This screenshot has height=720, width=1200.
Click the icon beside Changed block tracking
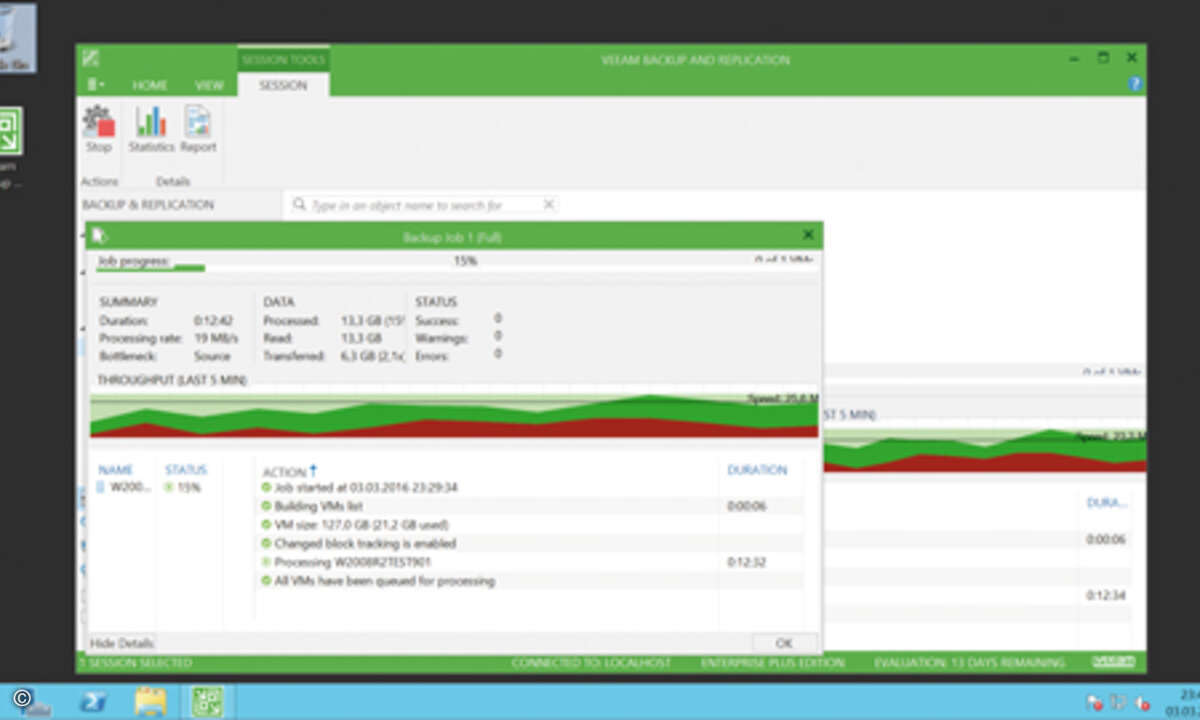(x=267, y=543)
